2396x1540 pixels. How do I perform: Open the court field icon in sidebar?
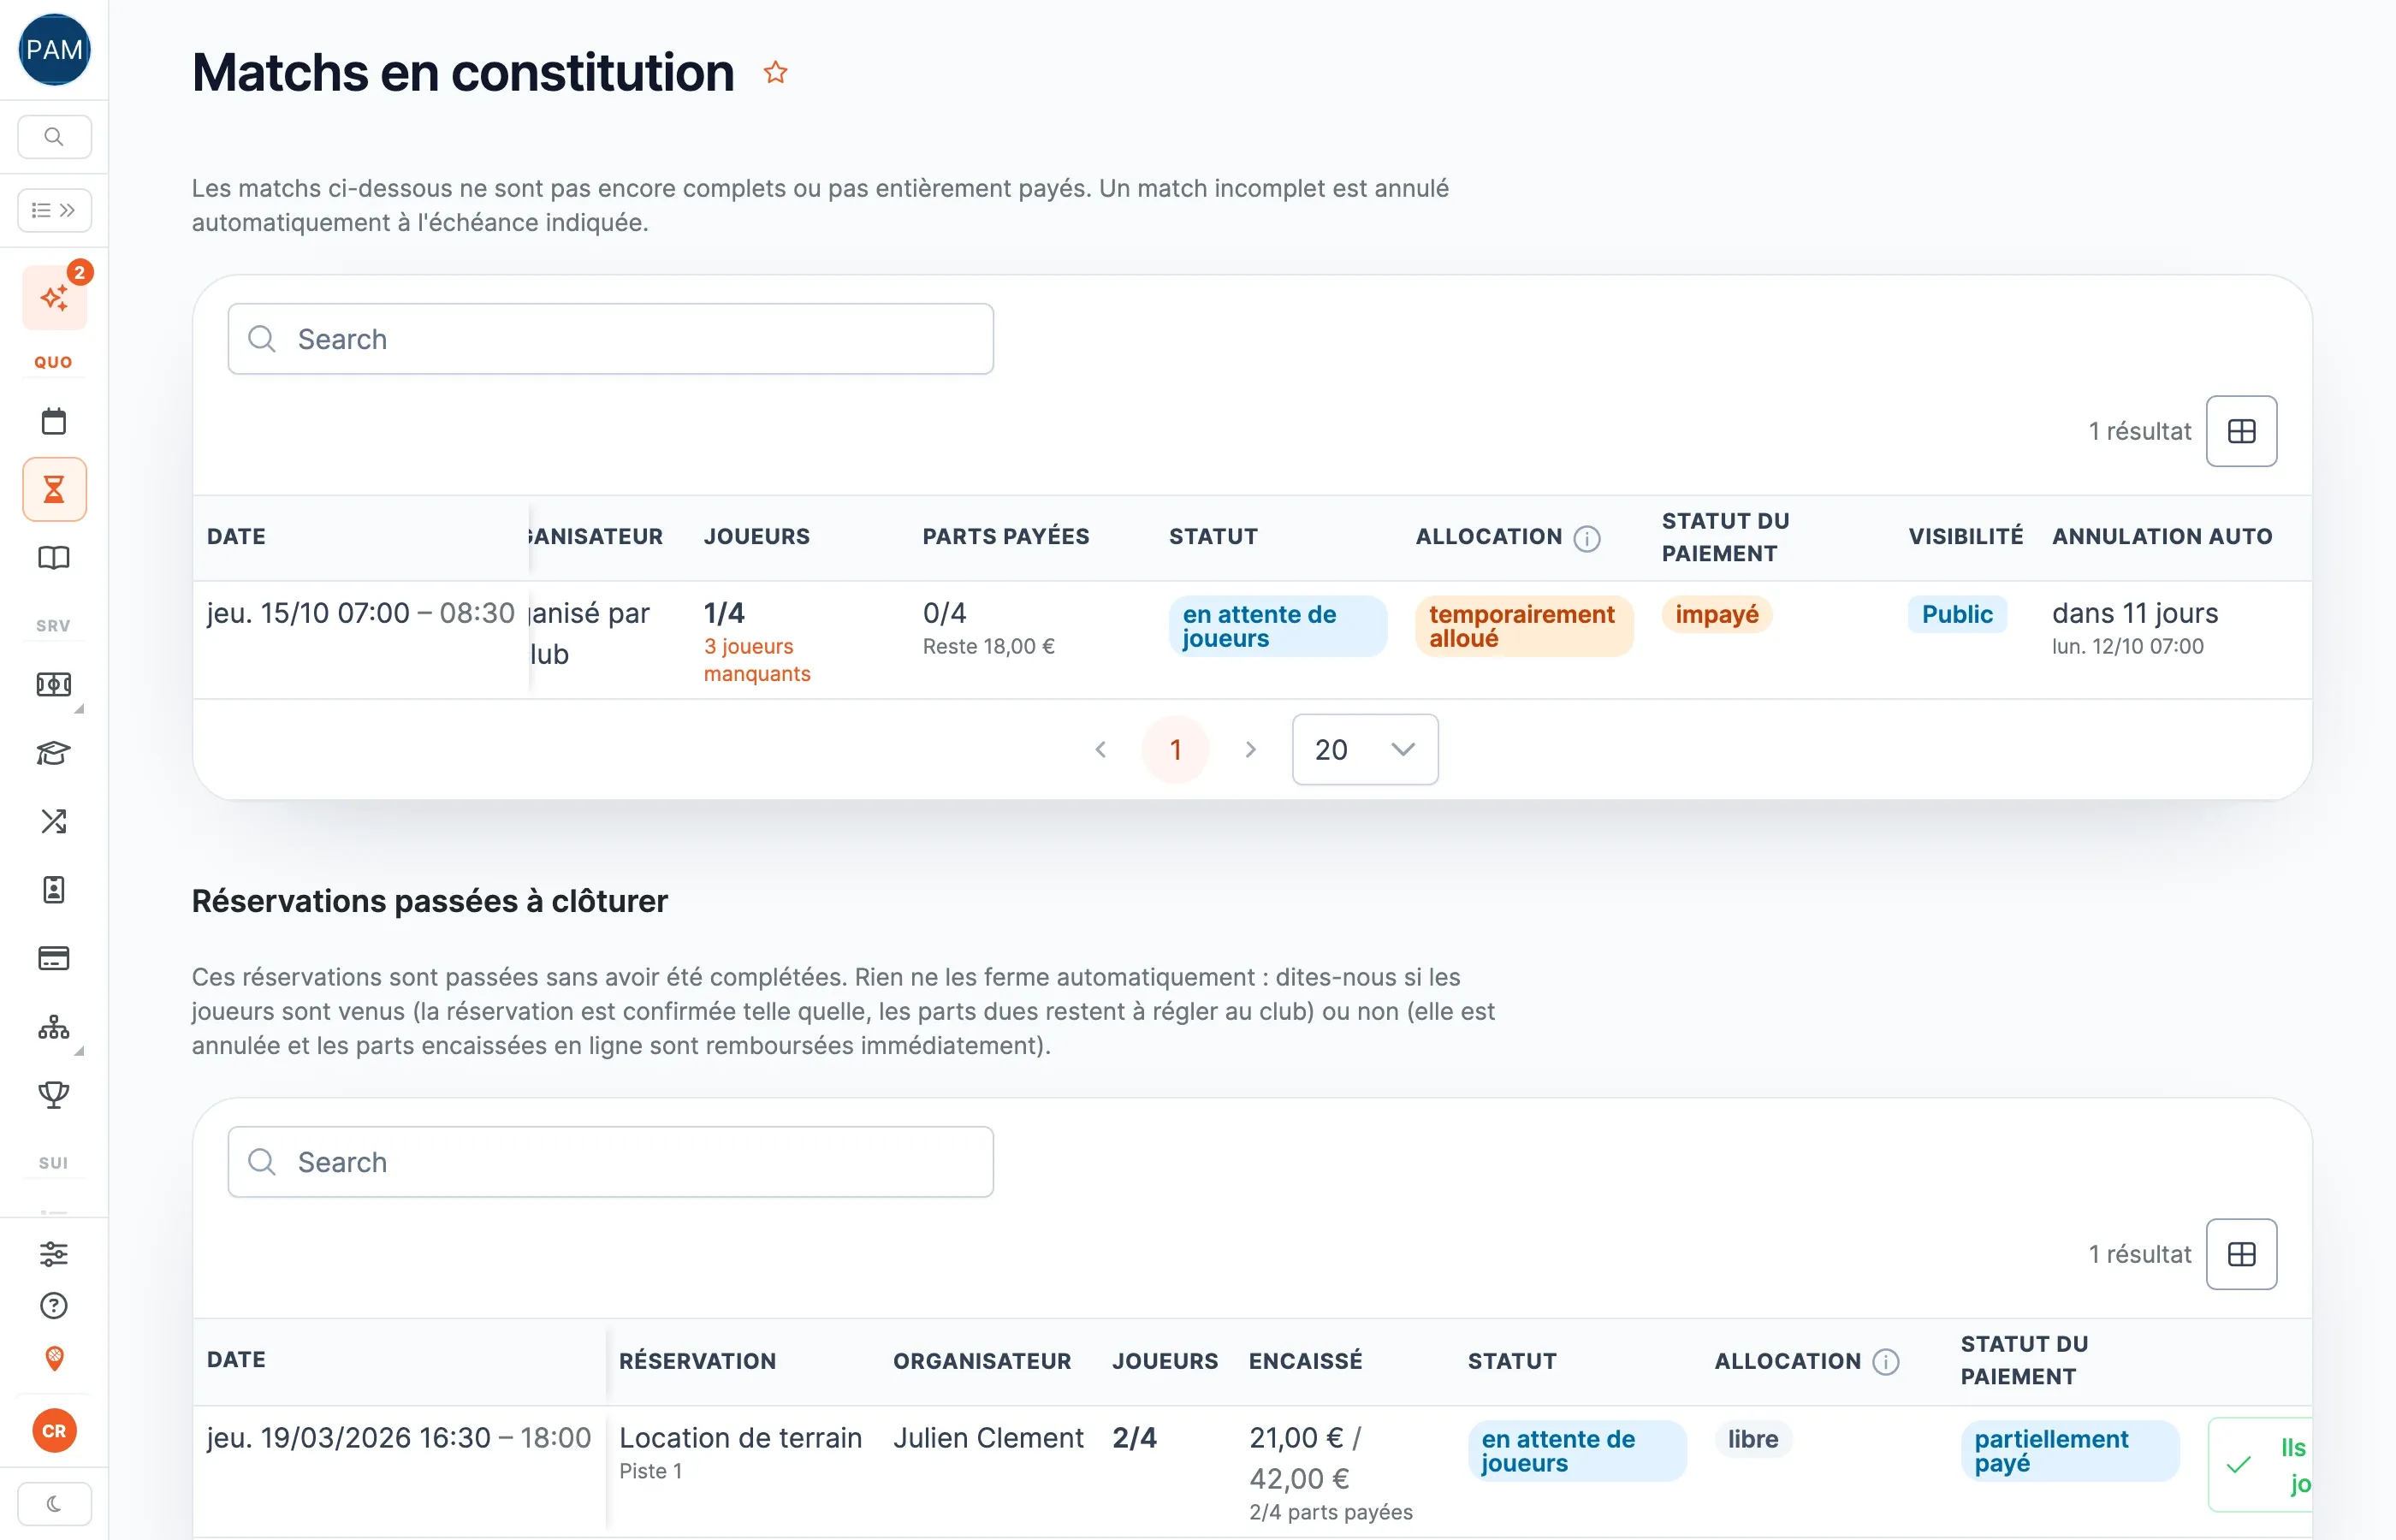pyautogui.click(x=54, y=685)
